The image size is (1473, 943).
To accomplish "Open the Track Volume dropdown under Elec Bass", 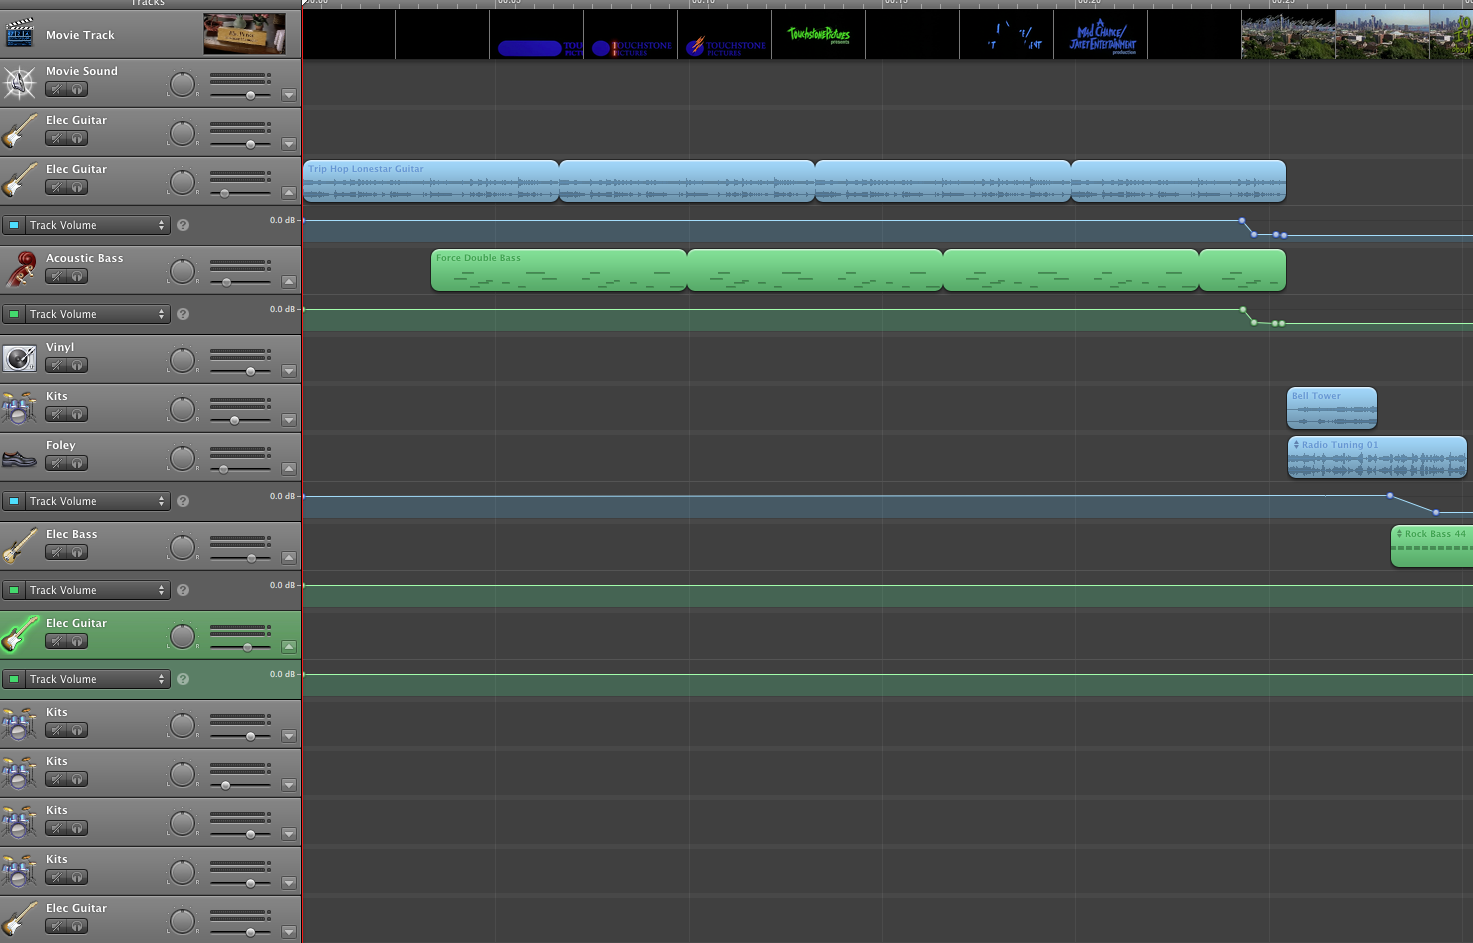I will pos(97,590).
